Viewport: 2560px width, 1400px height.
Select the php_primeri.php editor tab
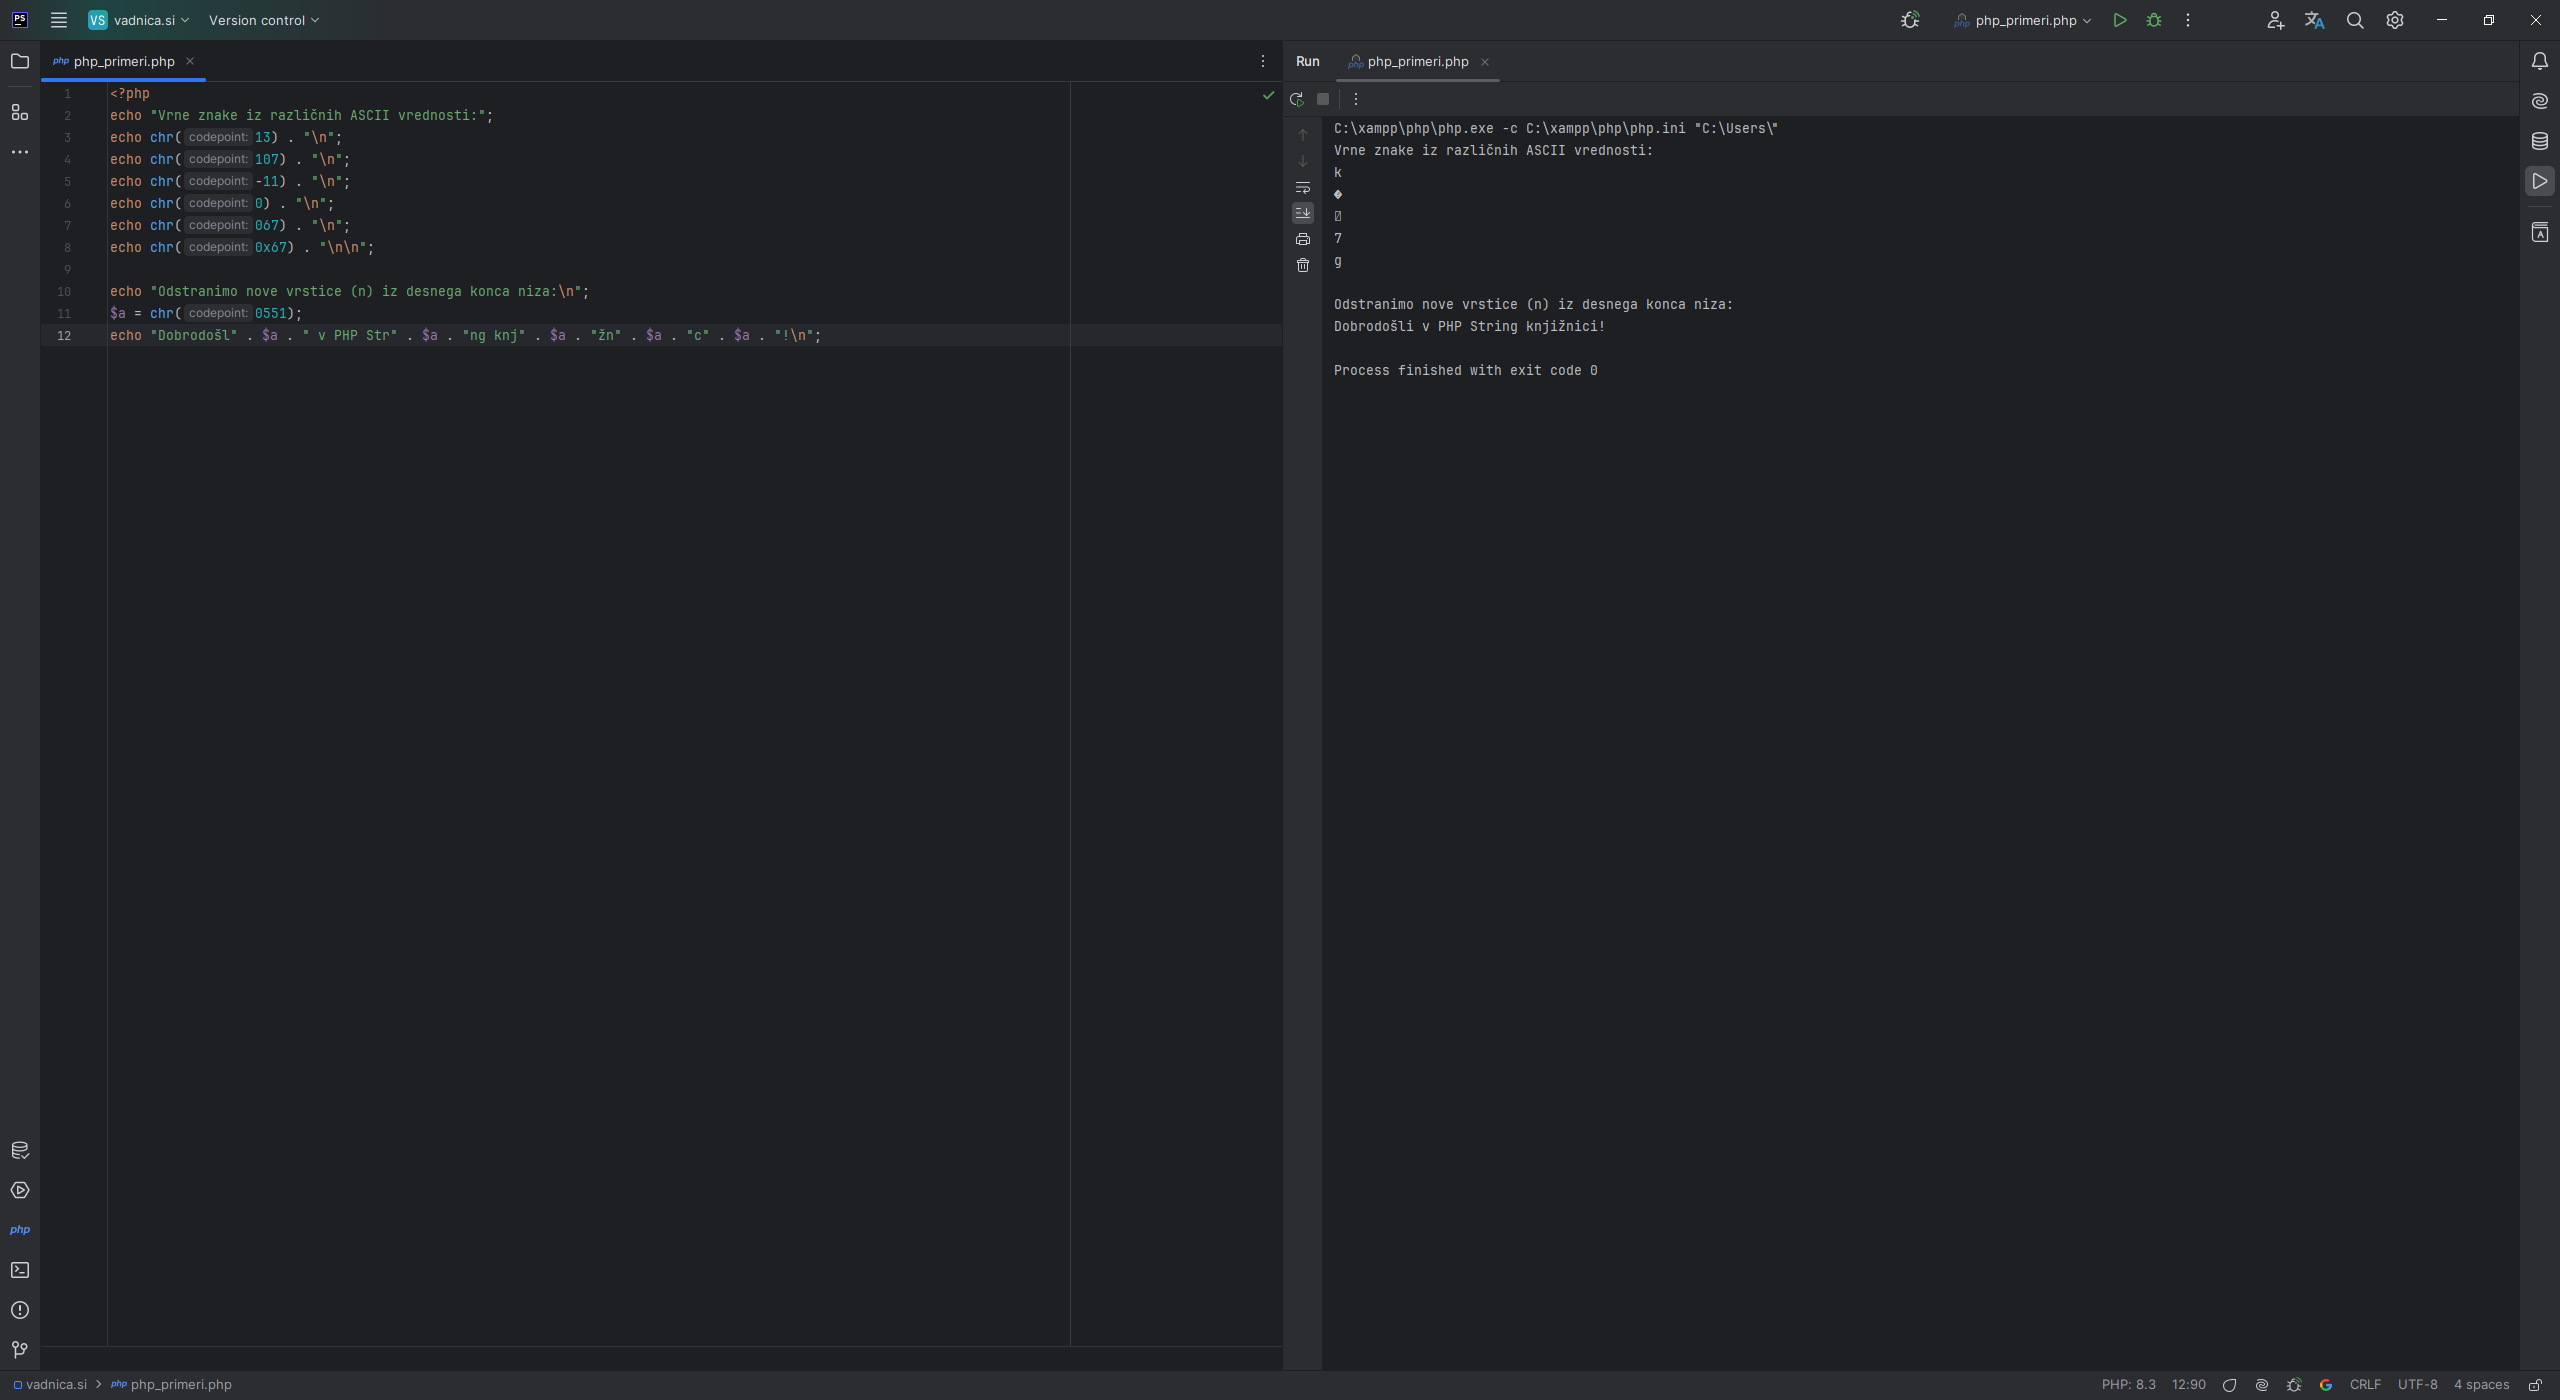123,61
